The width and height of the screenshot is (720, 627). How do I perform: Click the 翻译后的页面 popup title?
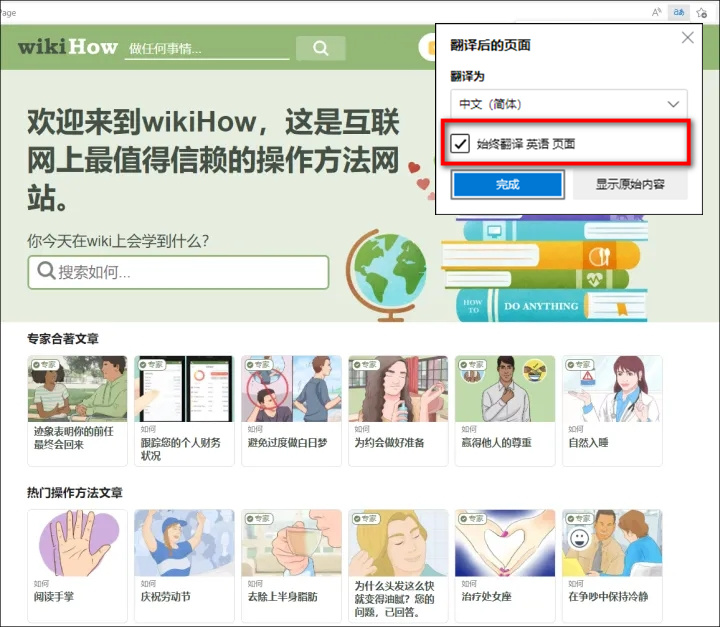pyautogui.click(x=490, y=45)
